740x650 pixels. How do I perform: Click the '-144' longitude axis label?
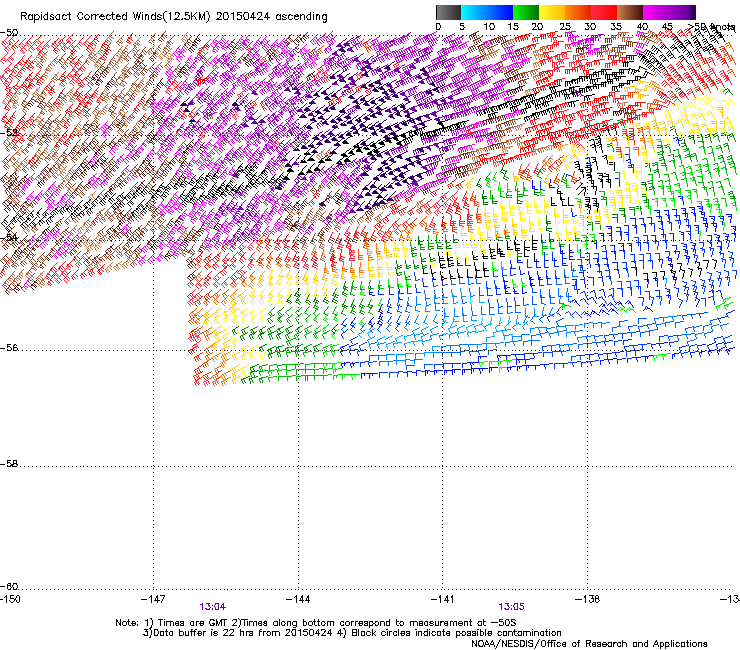point(298,599)
